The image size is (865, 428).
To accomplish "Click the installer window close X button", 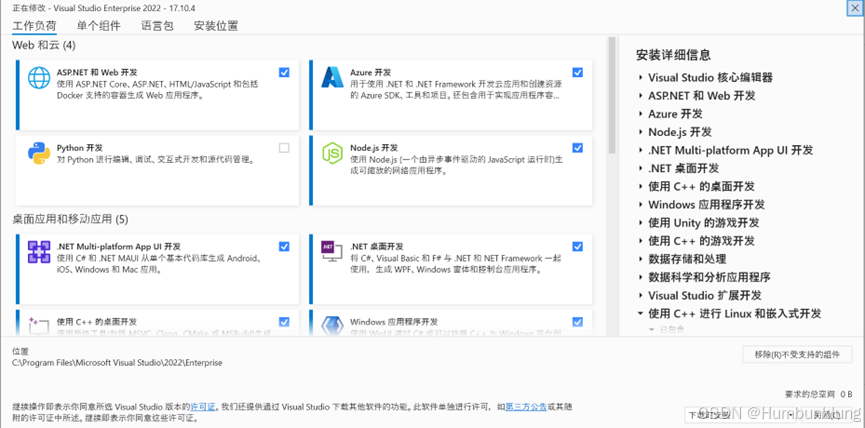I will pos(855,8).
